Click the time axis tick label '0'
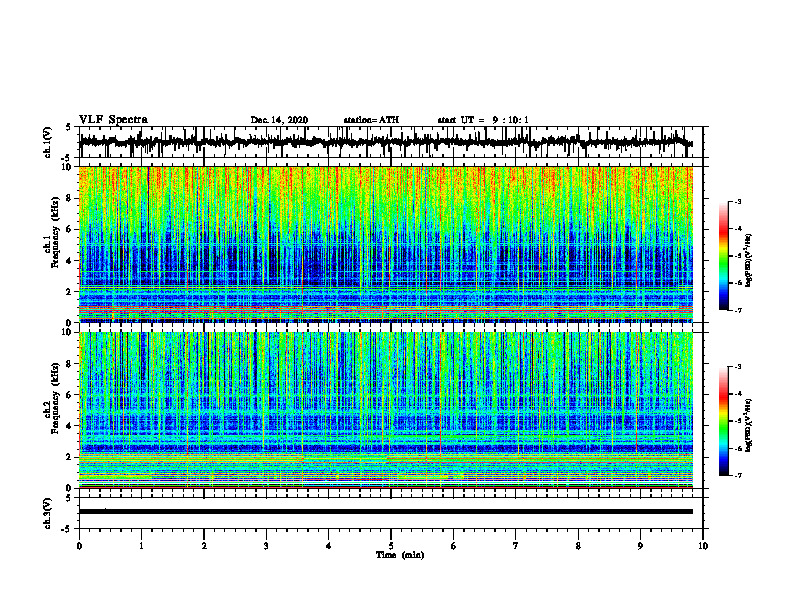Image resolution: width=792 pixels, height=612 pixels. tap(79, 546)
